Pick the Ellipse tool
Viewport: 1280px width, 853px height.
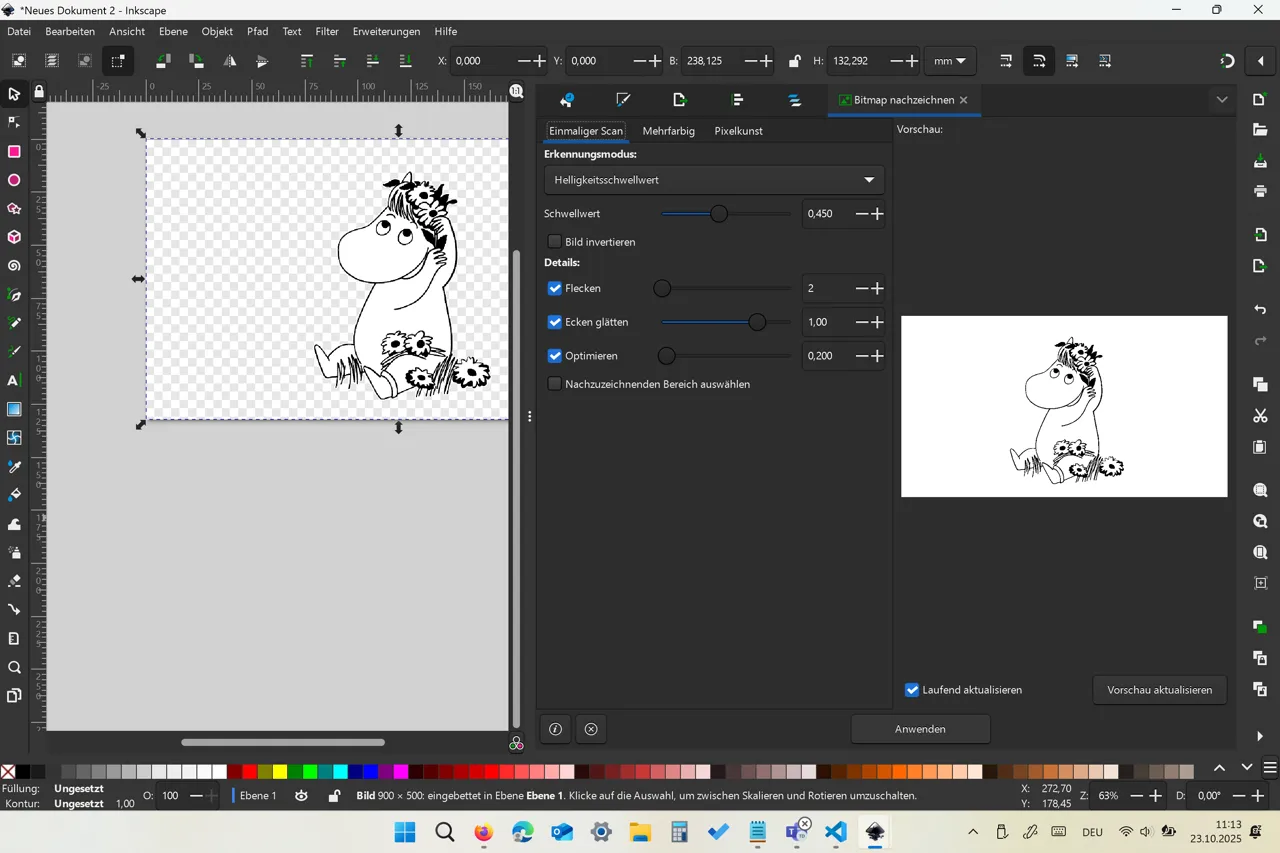tap(14, 181)
